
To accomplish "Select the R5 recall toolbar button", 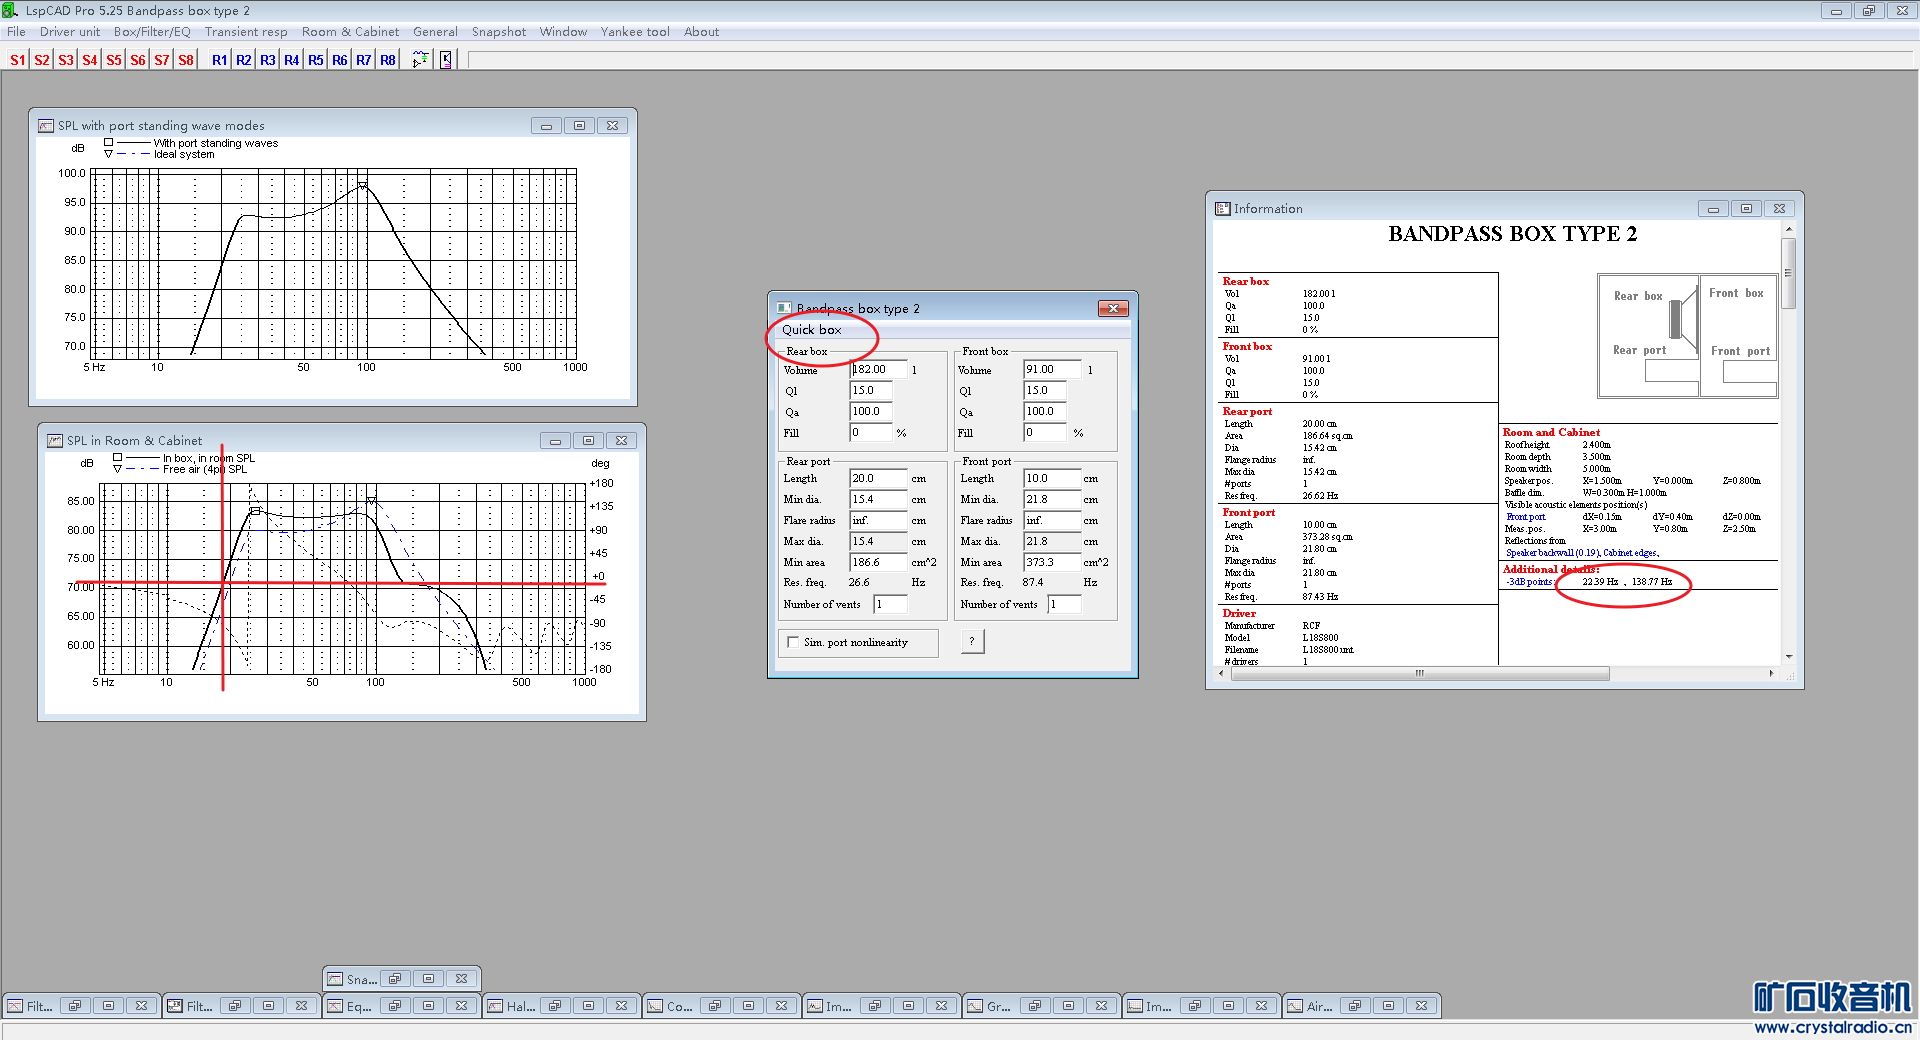I will pyautogui.click(x=316, y=60).
